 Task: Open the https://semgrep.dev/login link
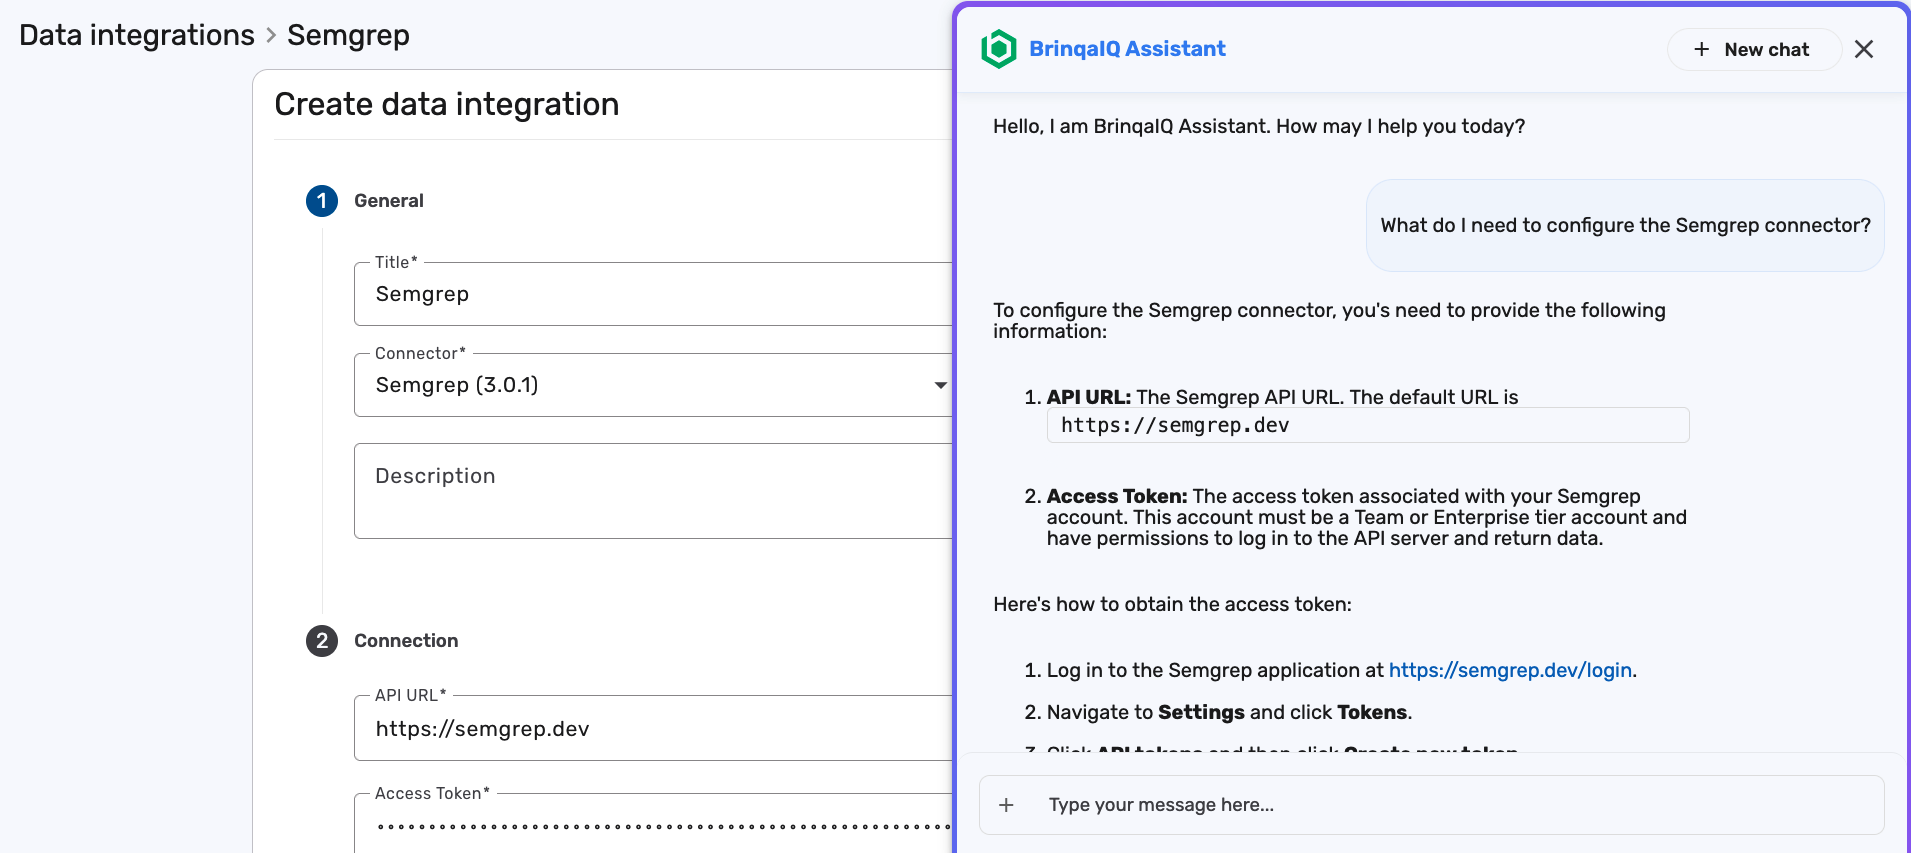click(x=1510, y=670)
